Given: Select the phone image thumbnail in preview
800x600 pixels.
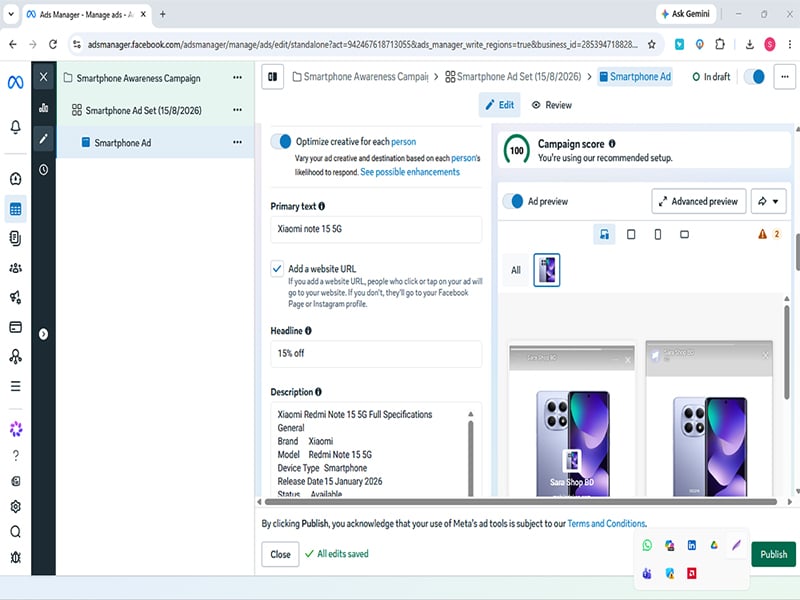Looking at the screenshot, I should pos(546,270).
